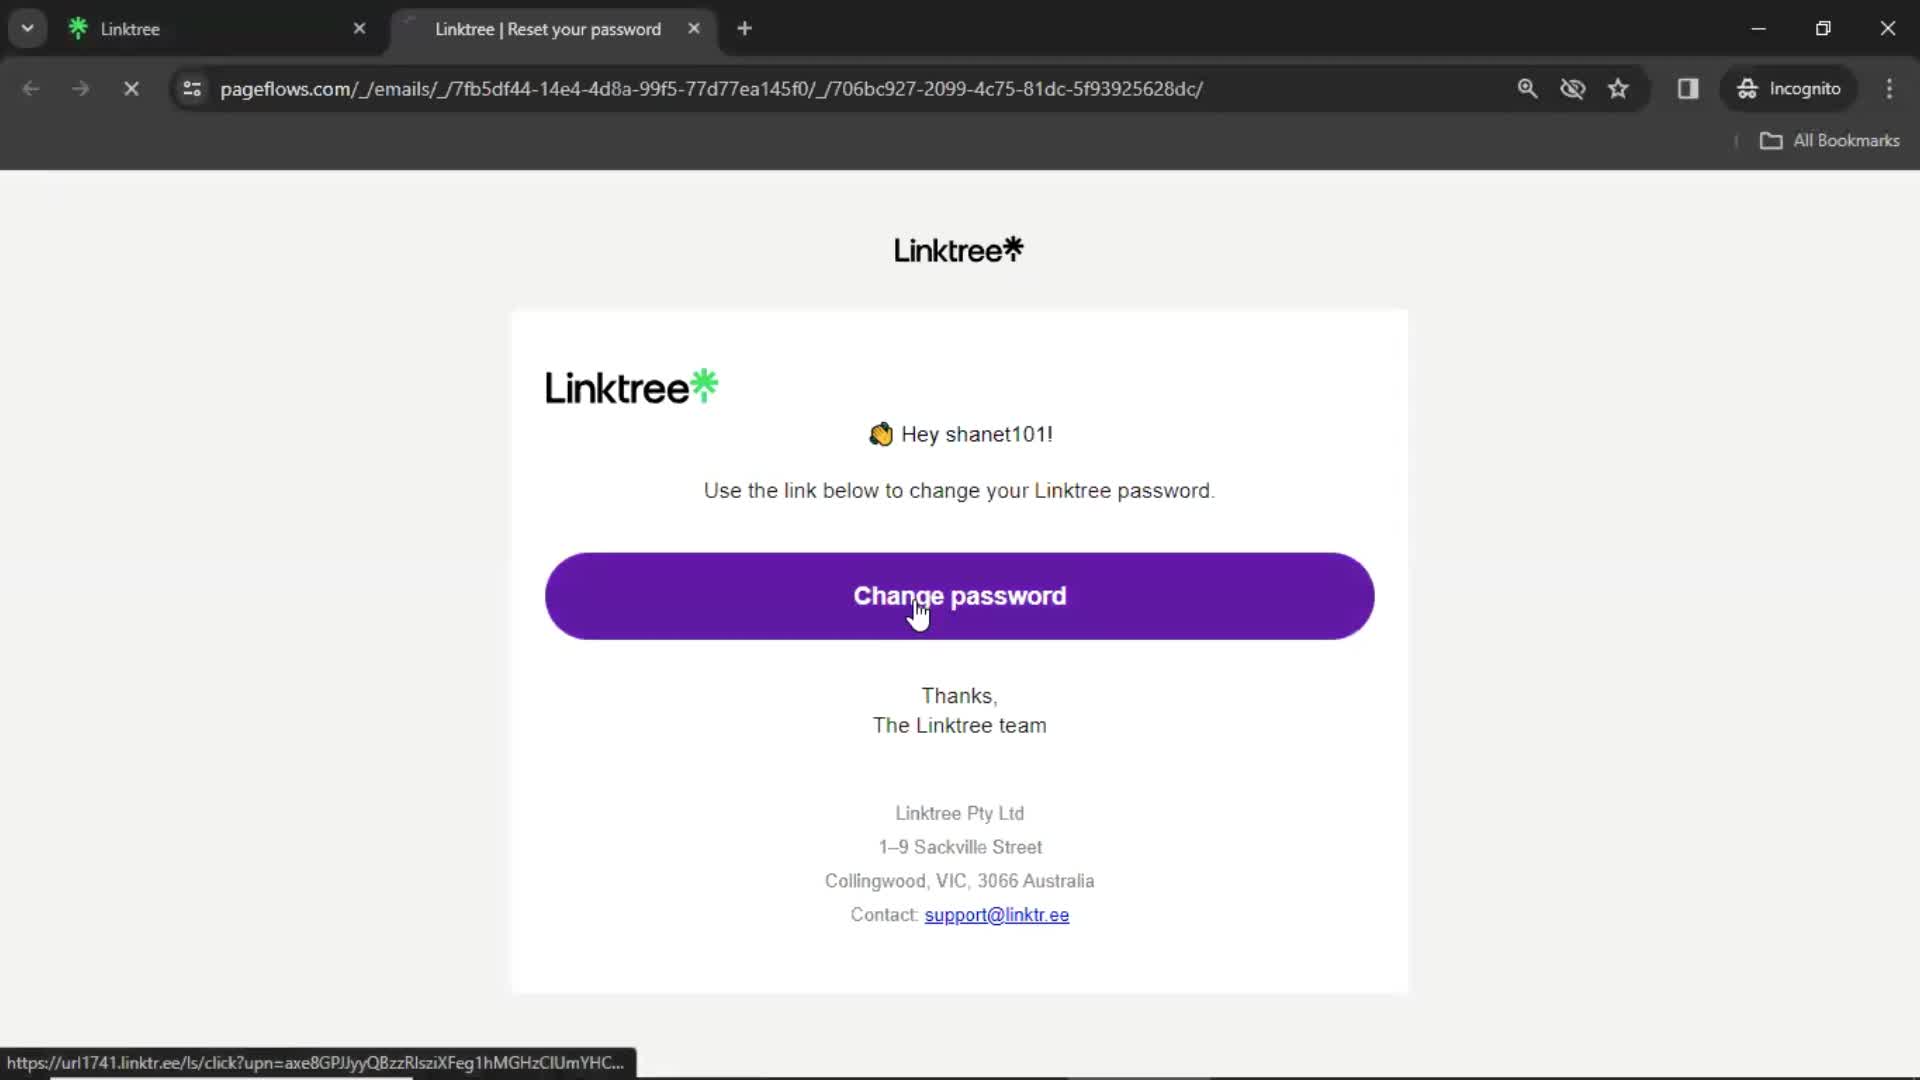The width and height of the screenshot is (1920, 1080).
Task: Open the tab search dropdown arrow
Action: [28, 28]
